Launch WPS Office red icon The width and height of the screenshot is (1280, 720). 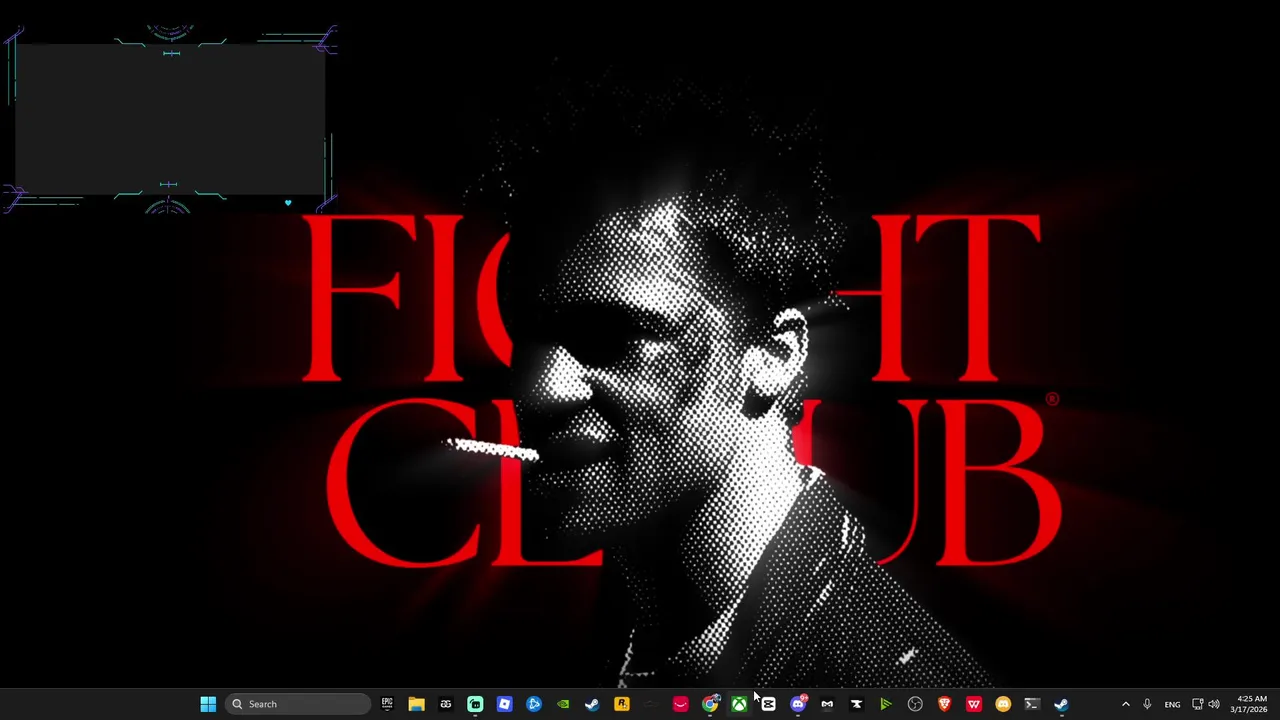tap(973, 704)
